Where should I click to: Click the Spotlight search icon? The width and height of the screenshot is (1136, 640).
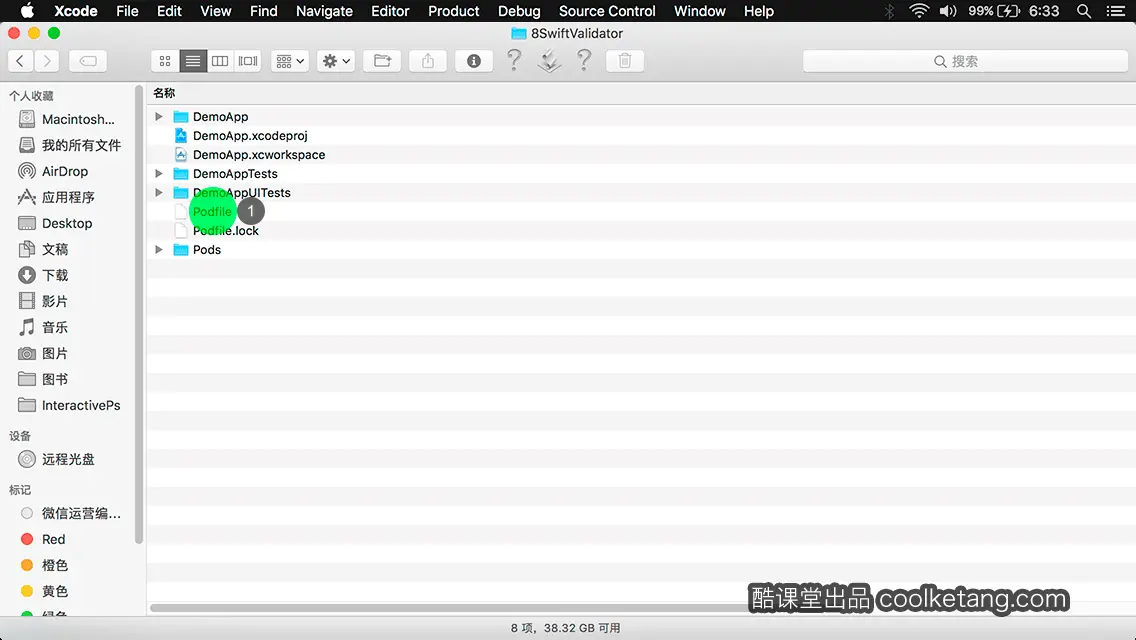click(1084, 11)
